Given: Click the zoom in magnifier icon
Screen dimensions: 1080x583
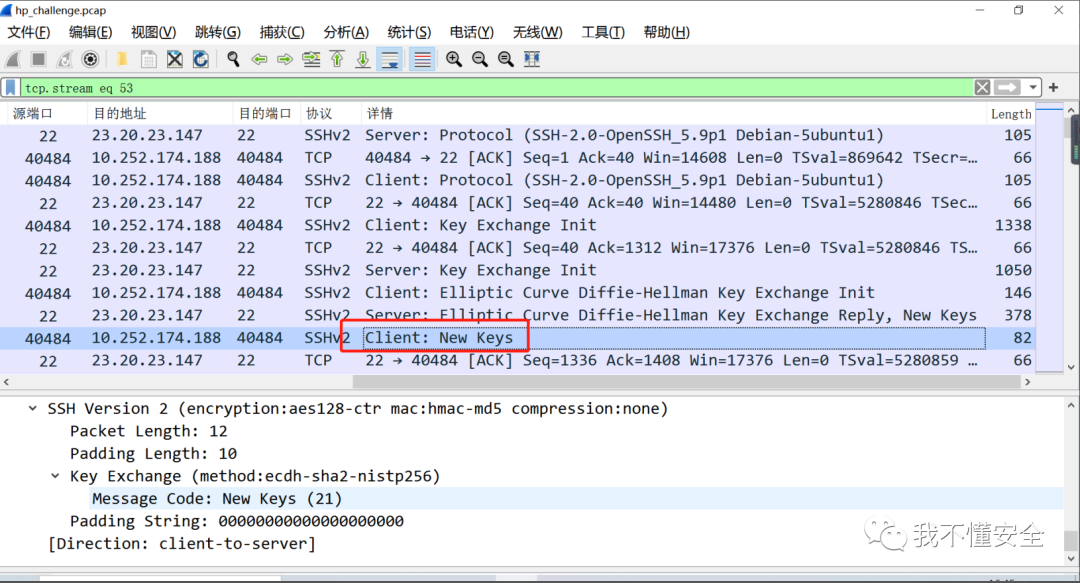Looking at the screenshot, I should click(454, 59).
